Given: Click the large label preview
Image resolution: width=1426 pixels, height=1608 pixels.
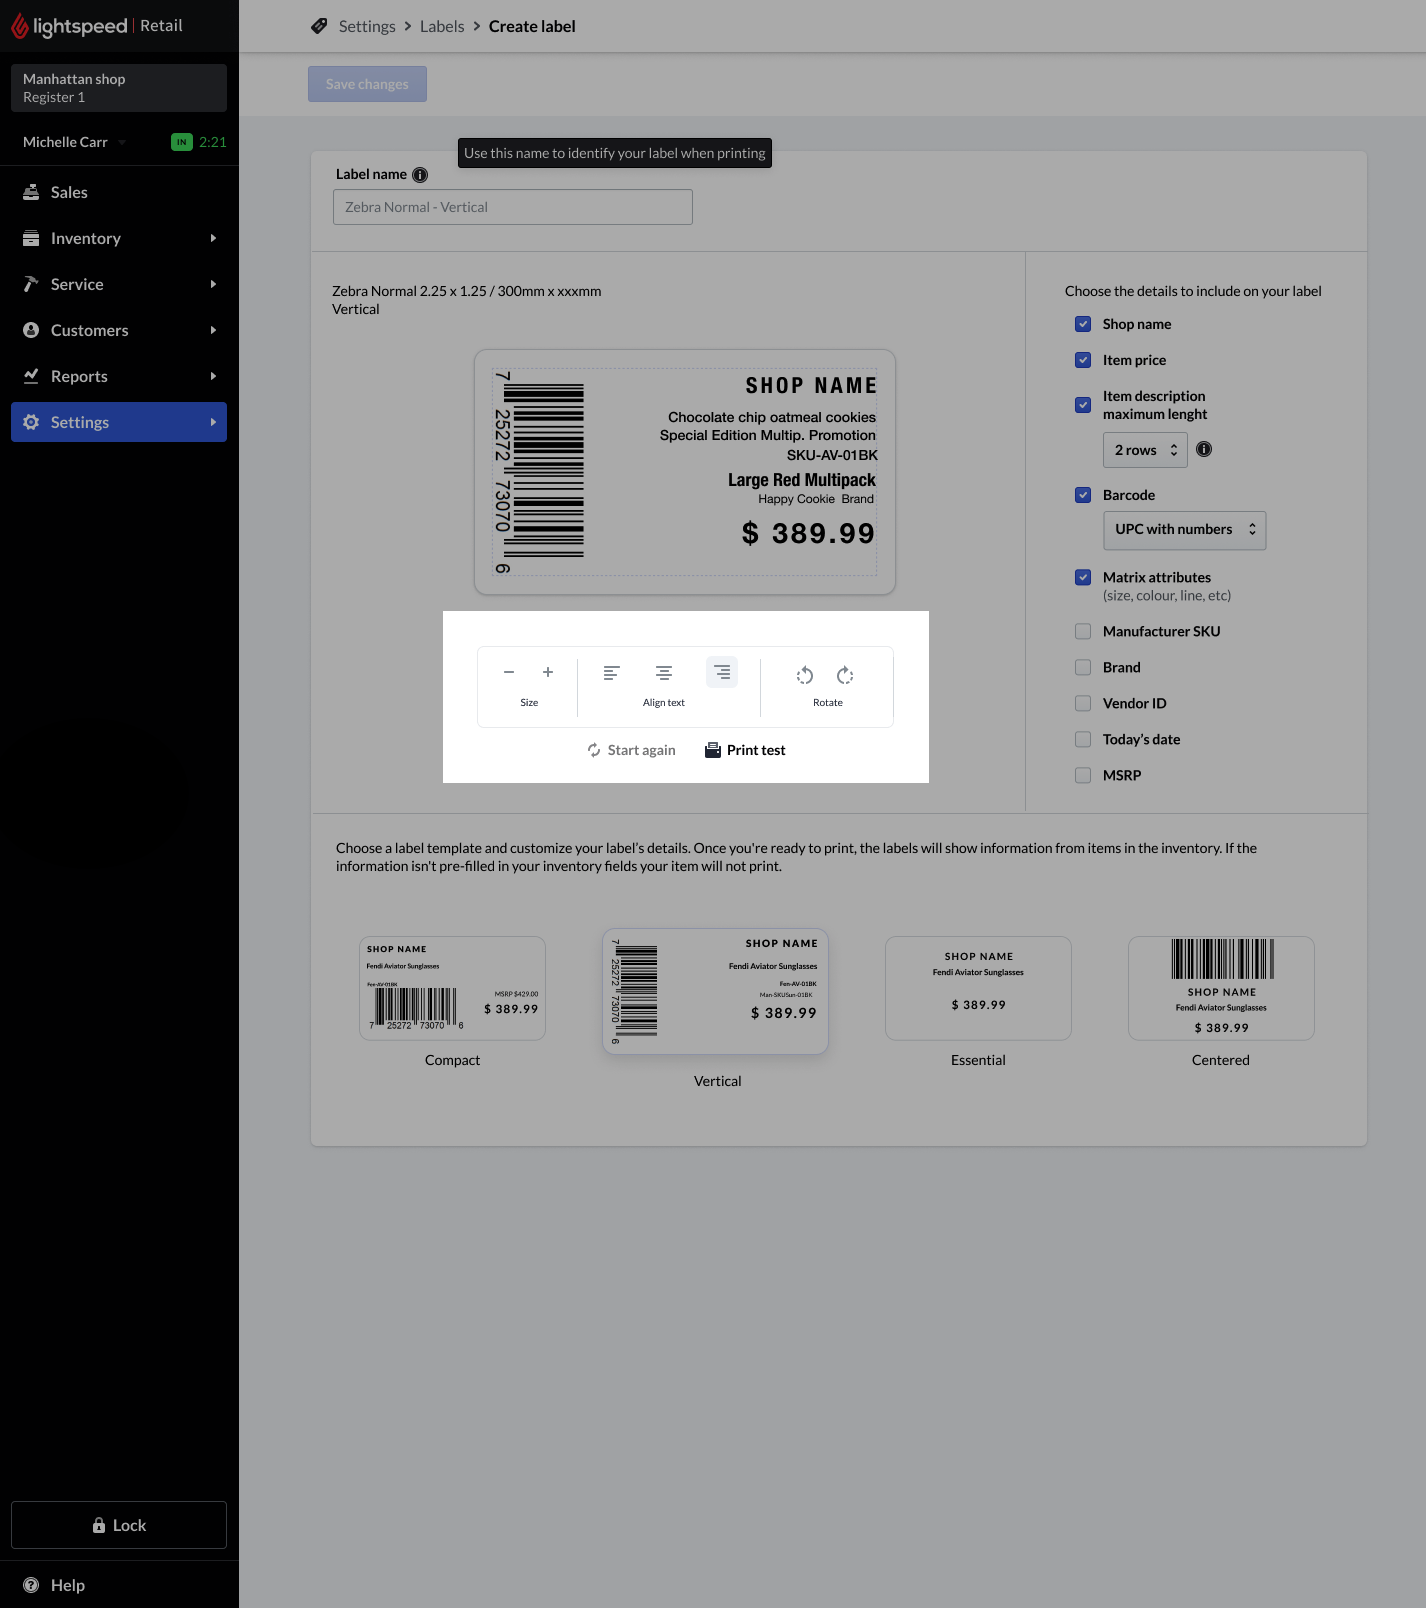Looking at the screenshot, I should coord(685,472).
